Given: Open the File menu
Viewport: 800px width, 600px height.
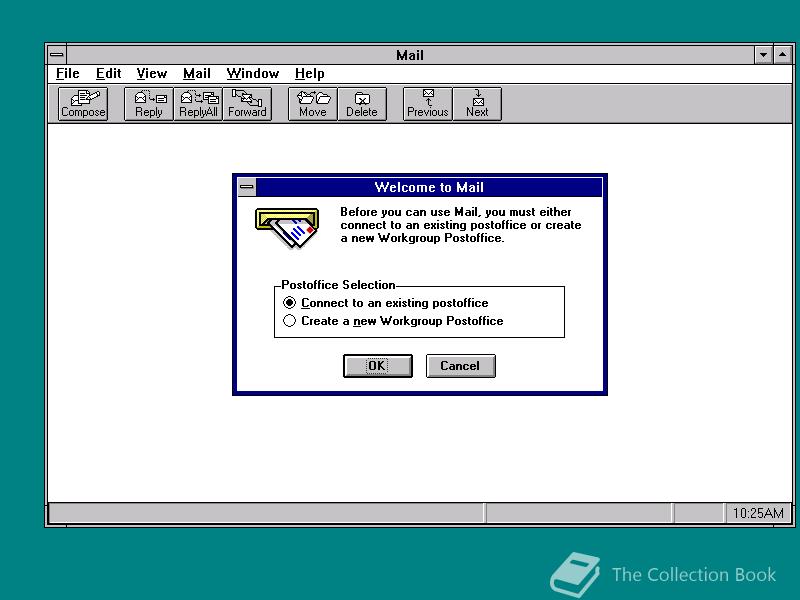Looking at the screenshot, I should (x=67, y=73).
